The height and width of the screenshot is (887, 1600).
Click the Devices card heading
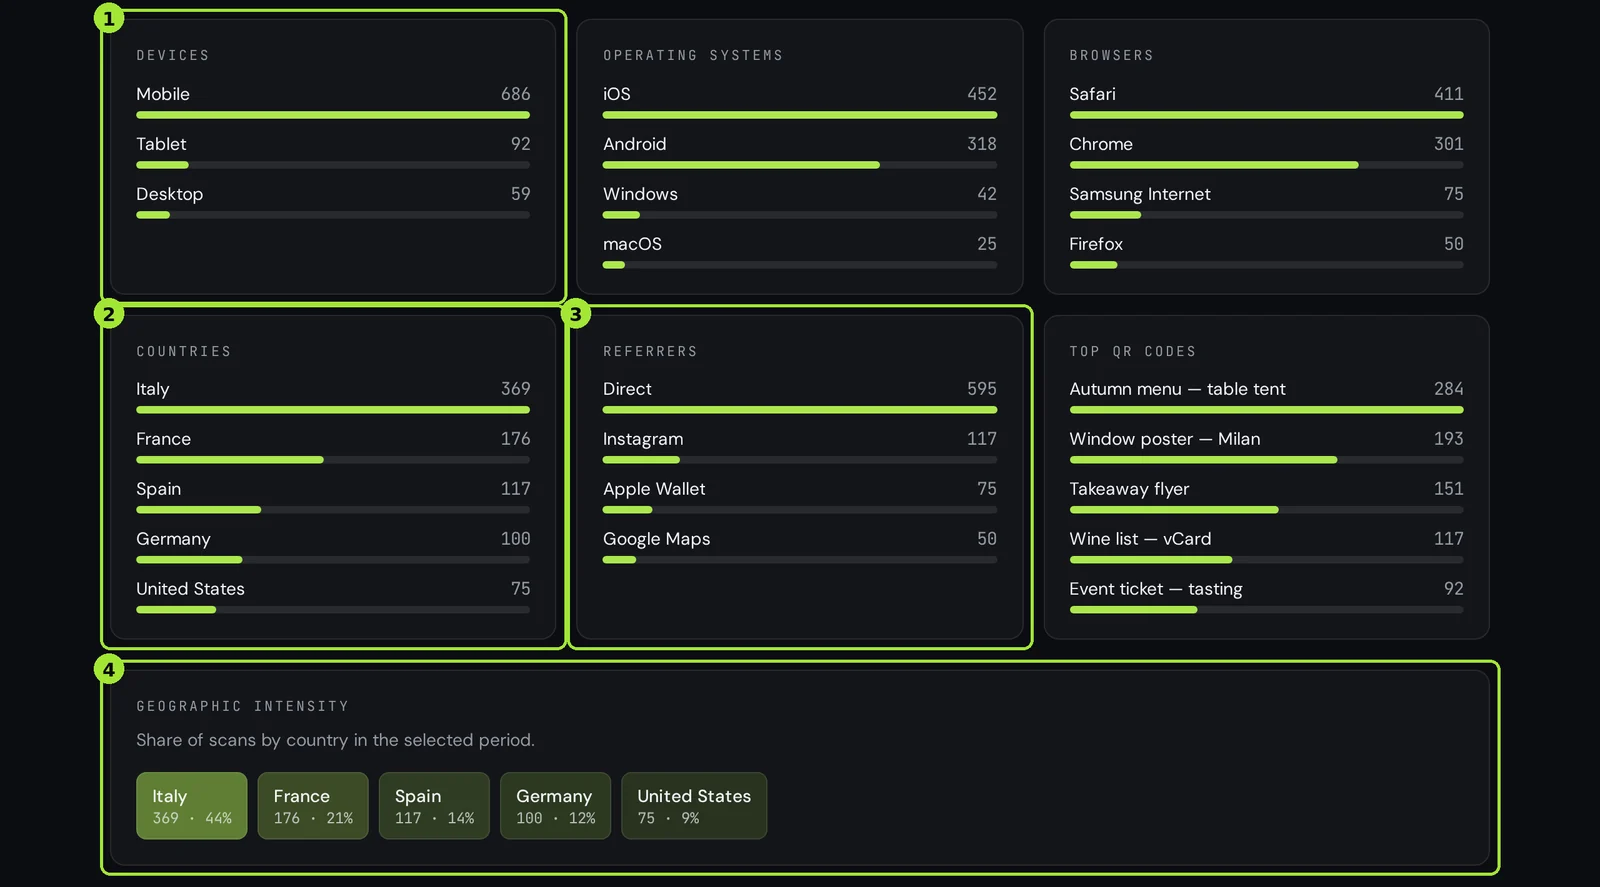[173, 55]
